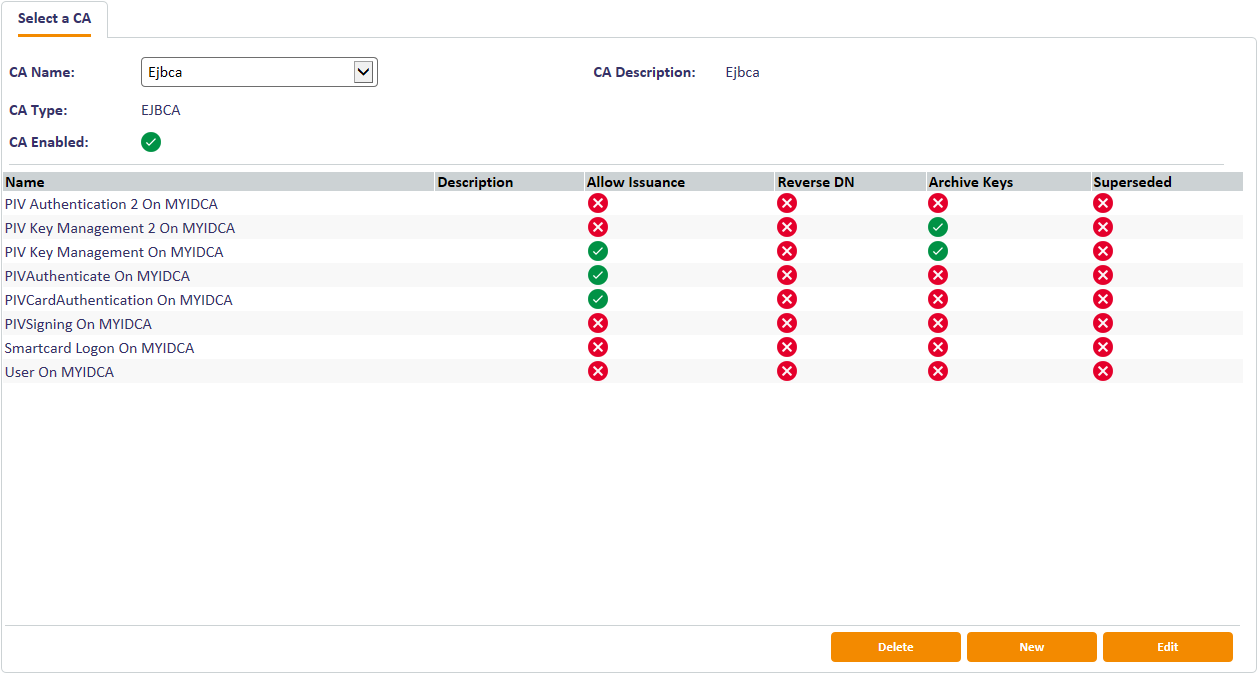Click Superseded icon for User On MYIDCA
The image size is (1258, 674).
pyautogui.click(x=1103, y=372)
